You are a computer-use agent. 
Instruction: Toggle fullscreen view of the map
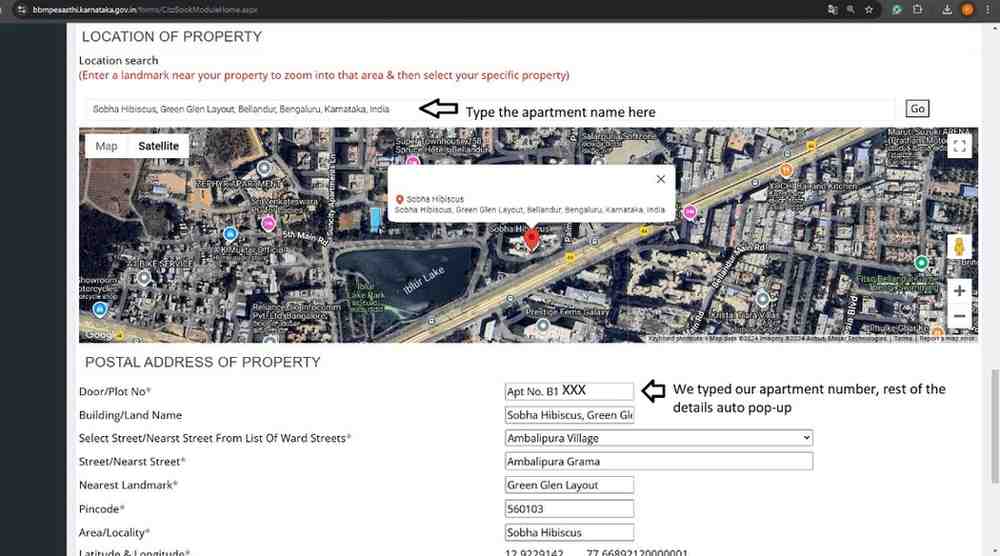[x=959, y=147]
